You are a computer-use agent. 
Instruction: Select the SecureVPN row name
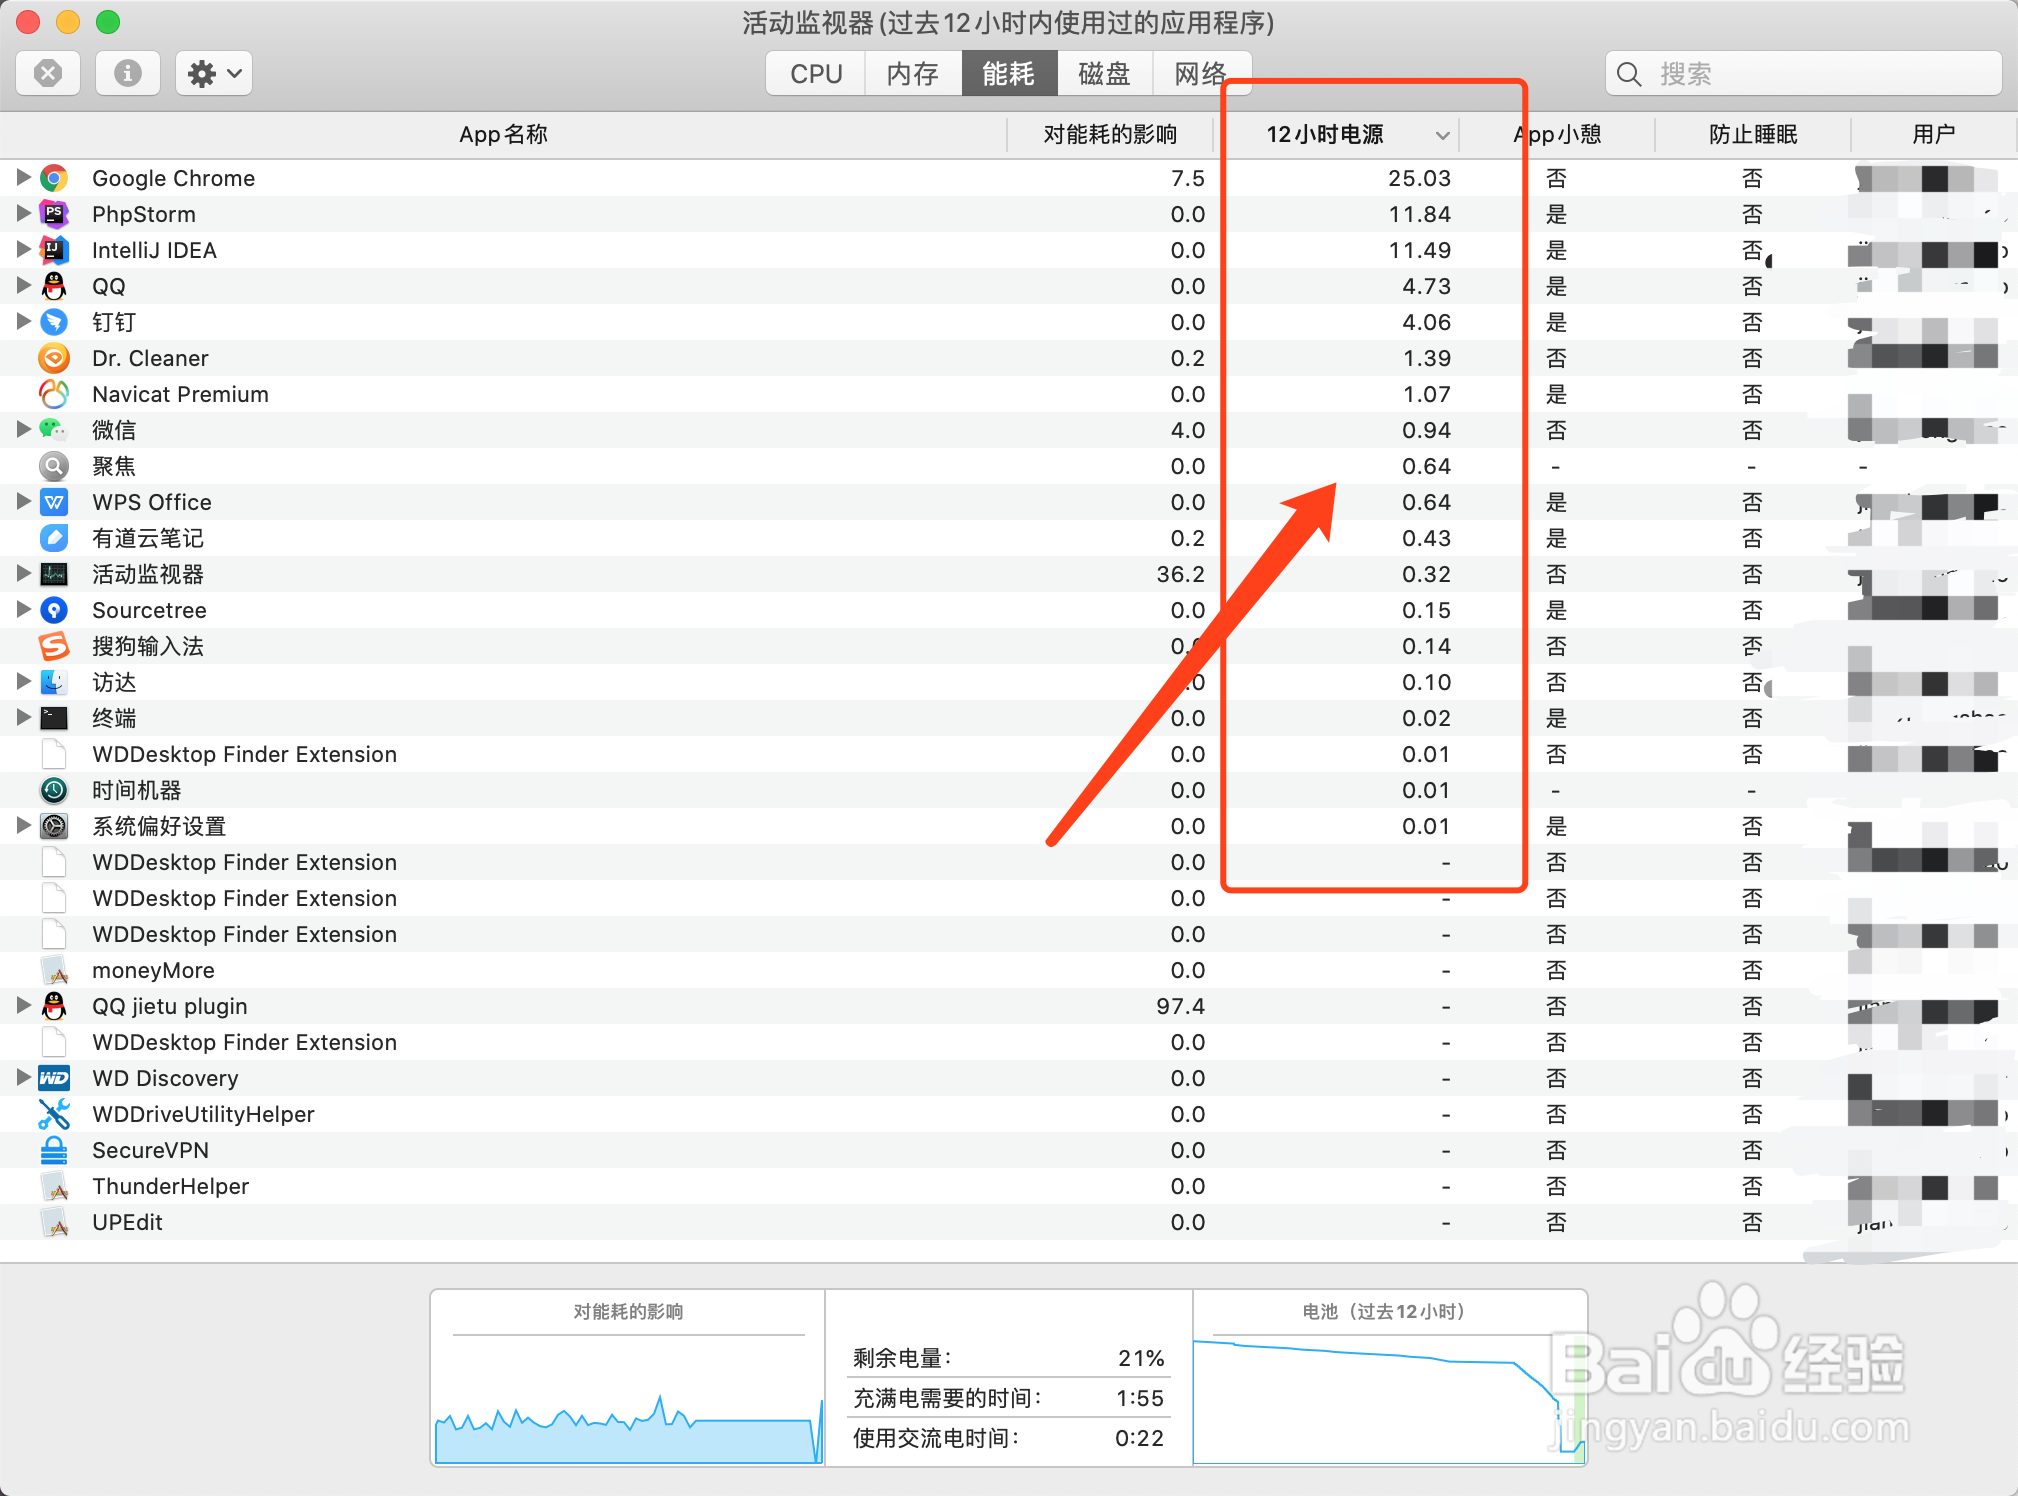point(151,1150)
